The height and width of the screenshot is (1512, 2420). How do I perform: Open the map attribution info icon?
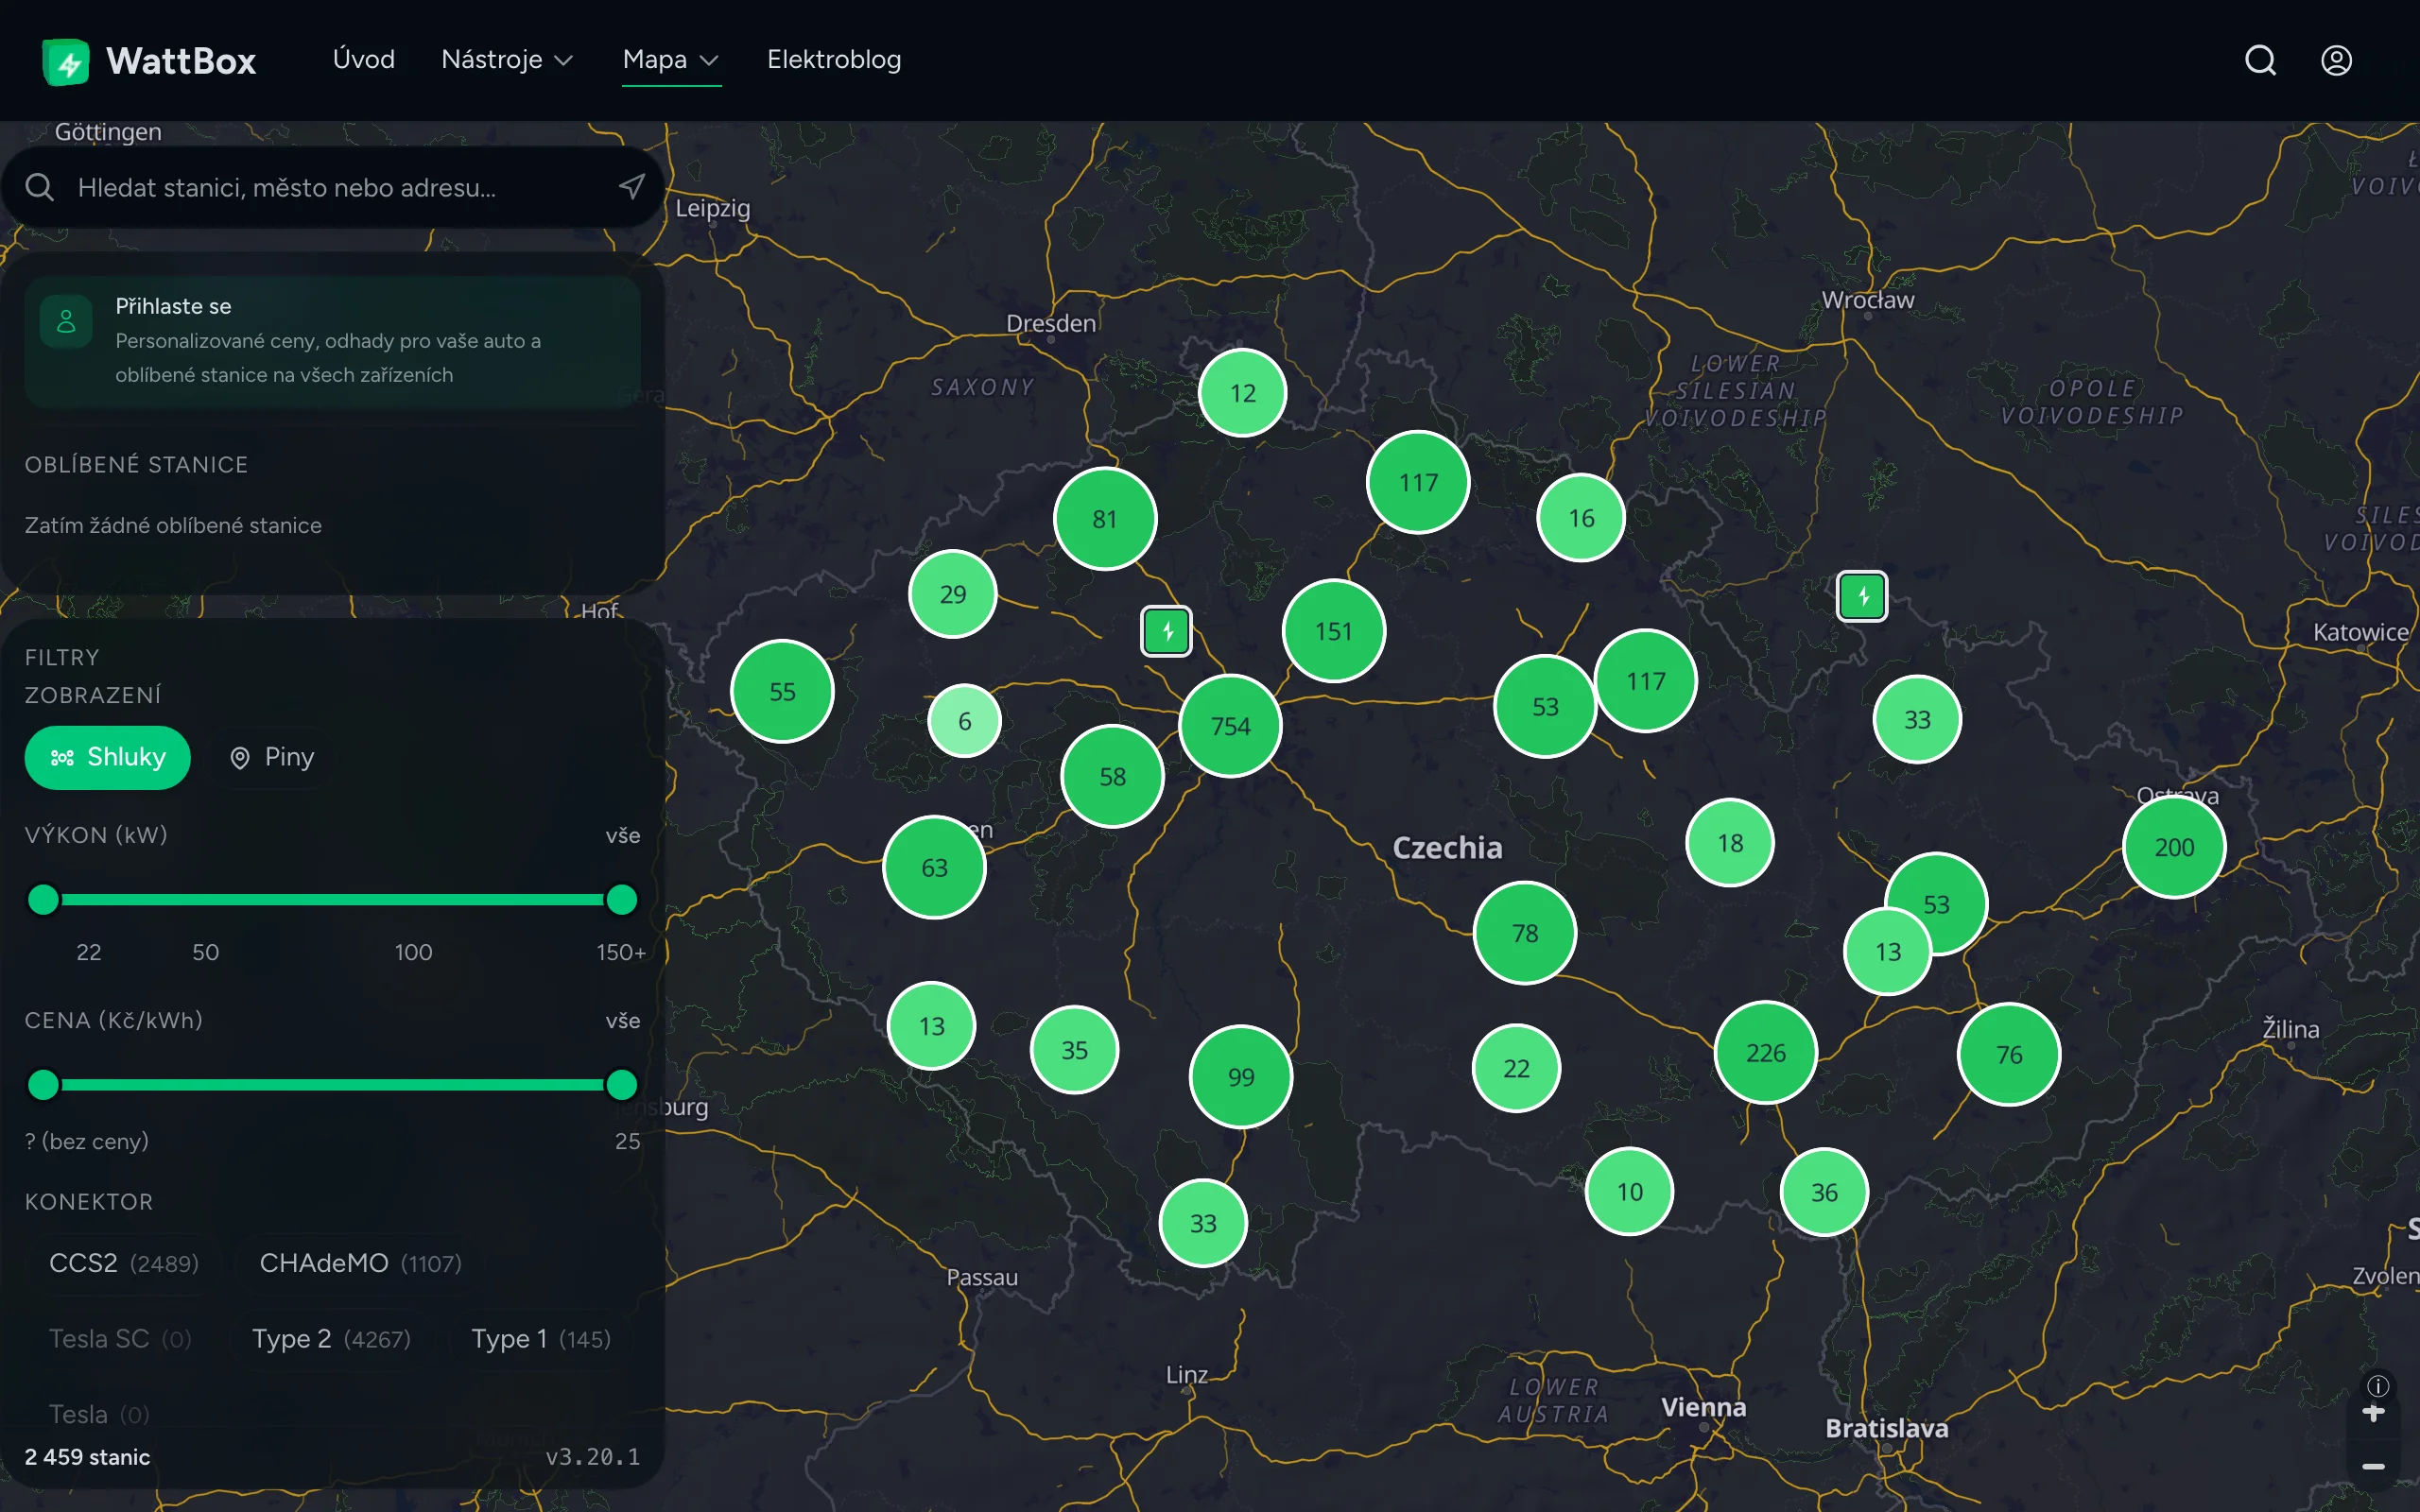(2377, 1385)
